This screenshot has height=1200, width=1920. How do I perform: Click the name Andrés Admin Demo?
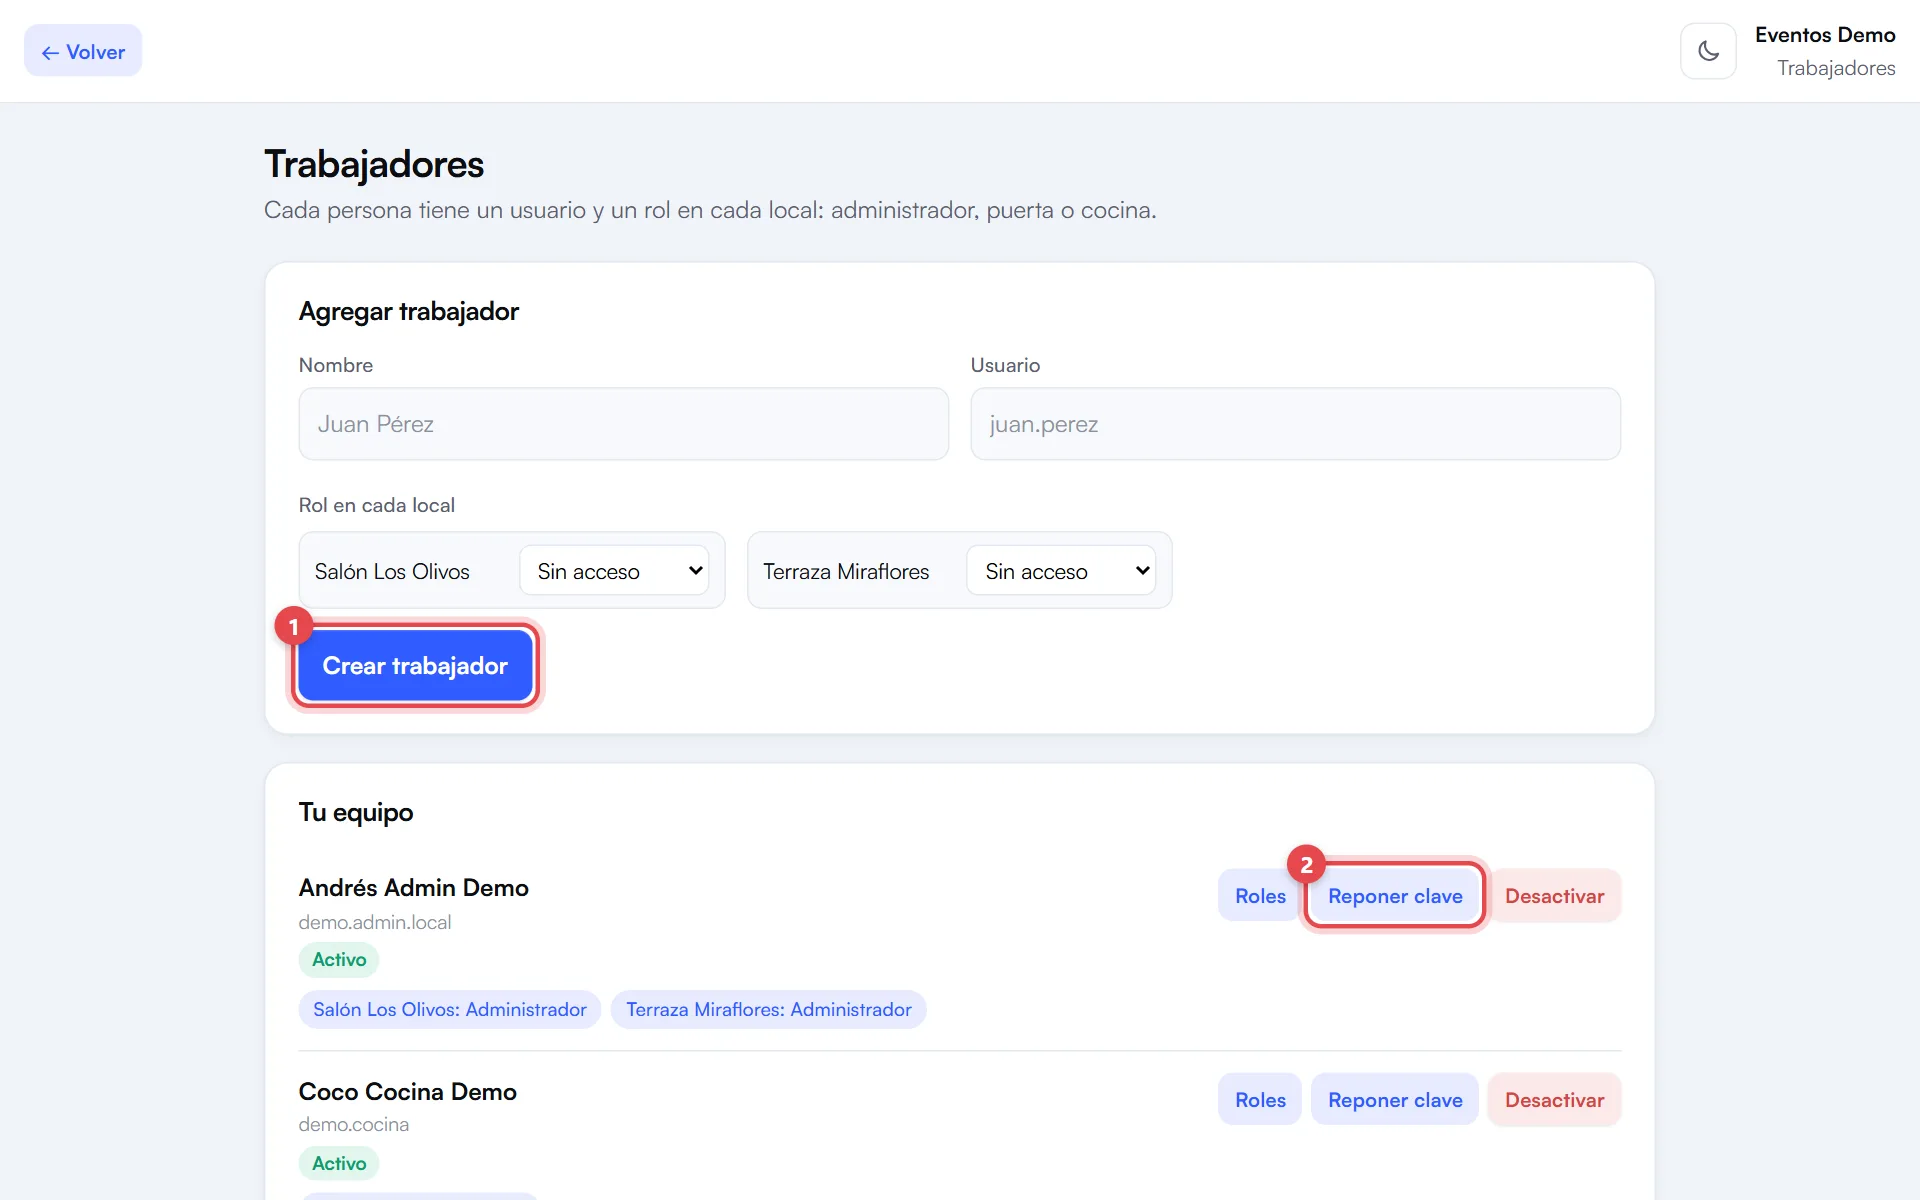[413, 887]
